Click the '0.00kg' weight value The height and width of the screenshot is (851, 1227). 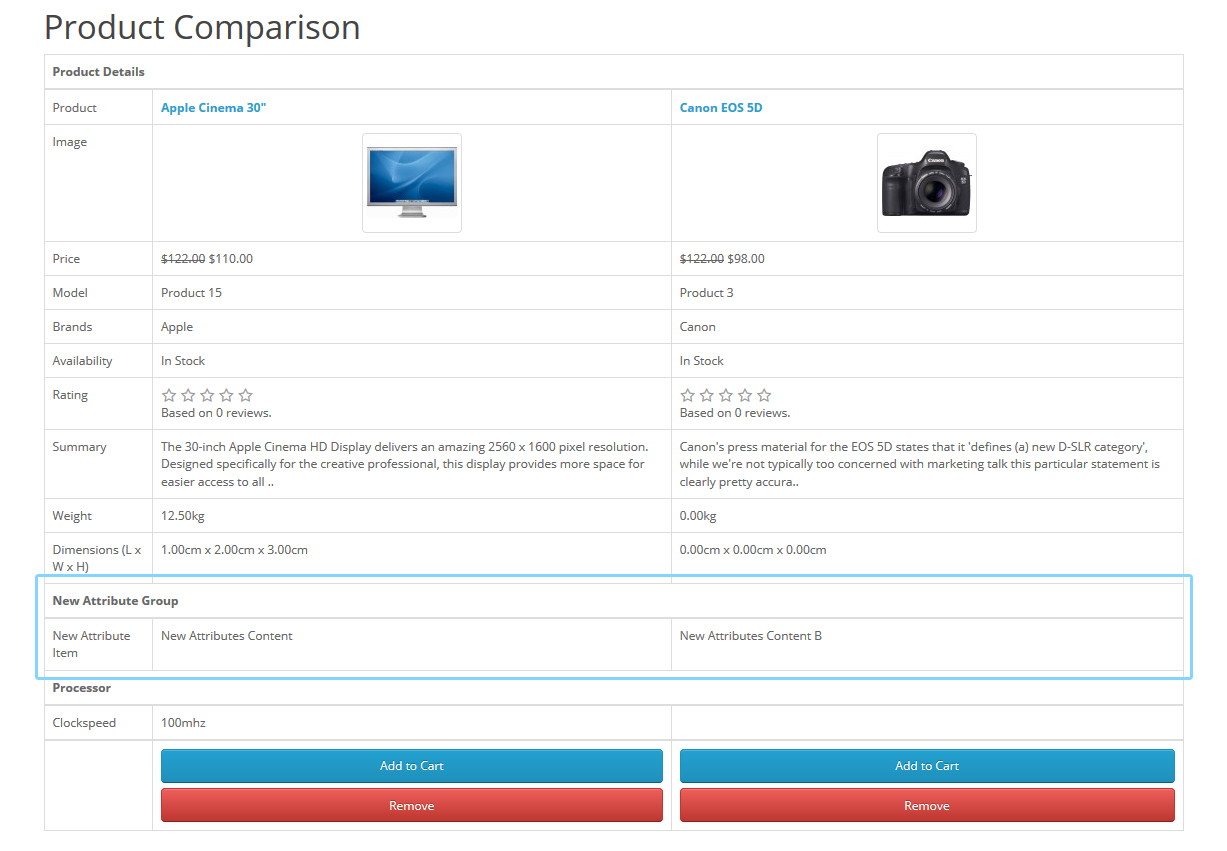[698, 516]
